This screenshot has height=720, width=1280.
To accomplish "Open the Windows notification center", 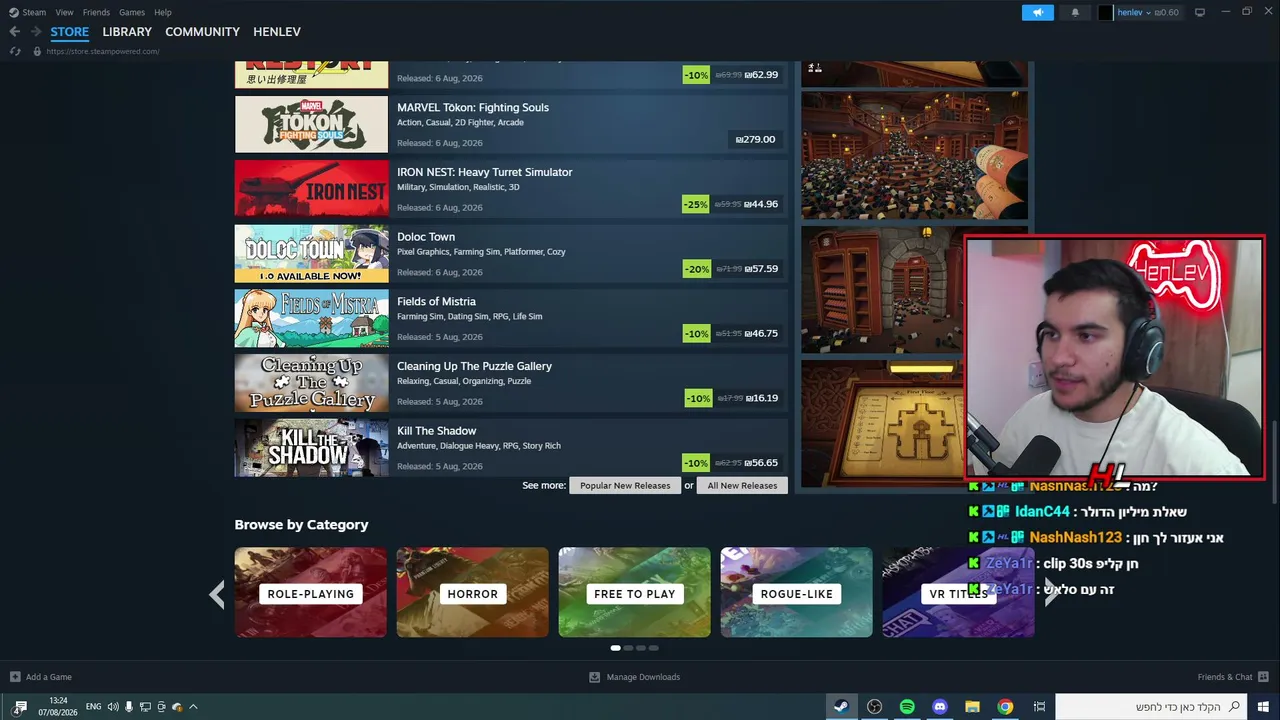I will pos(20,707).
